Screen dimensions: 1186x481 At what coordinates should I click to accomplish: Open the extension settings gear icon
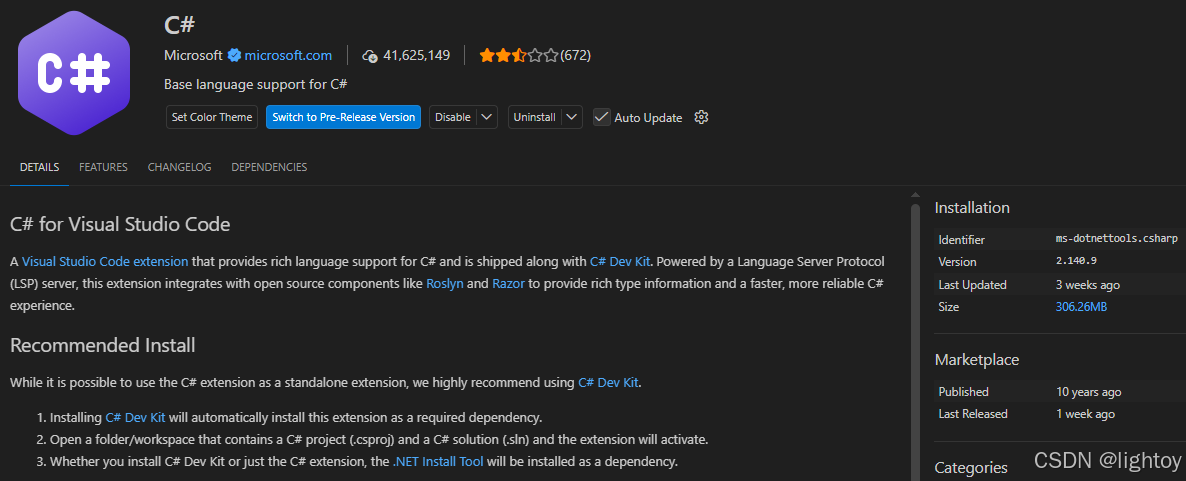pos(701,117)
